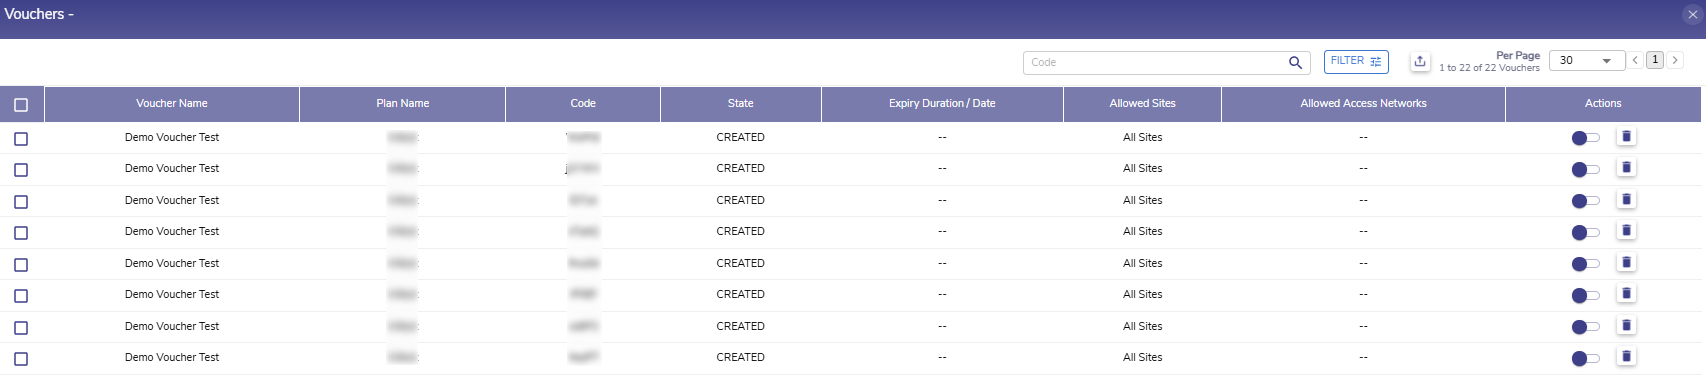
Task: Click the Code column header
Action: pyautogui.click(x=583, y=104)
